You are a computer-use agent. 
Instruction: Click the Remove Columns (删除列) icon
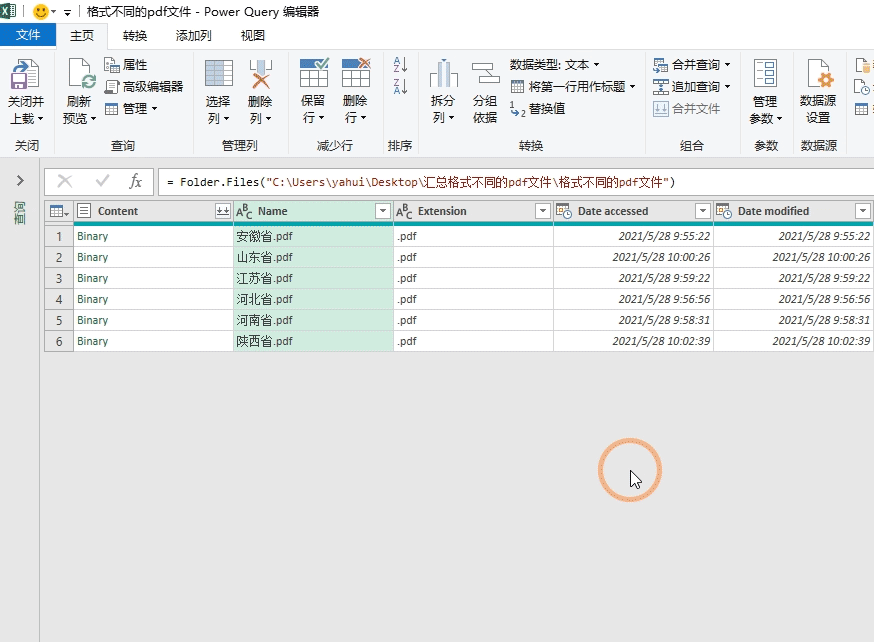260,74
